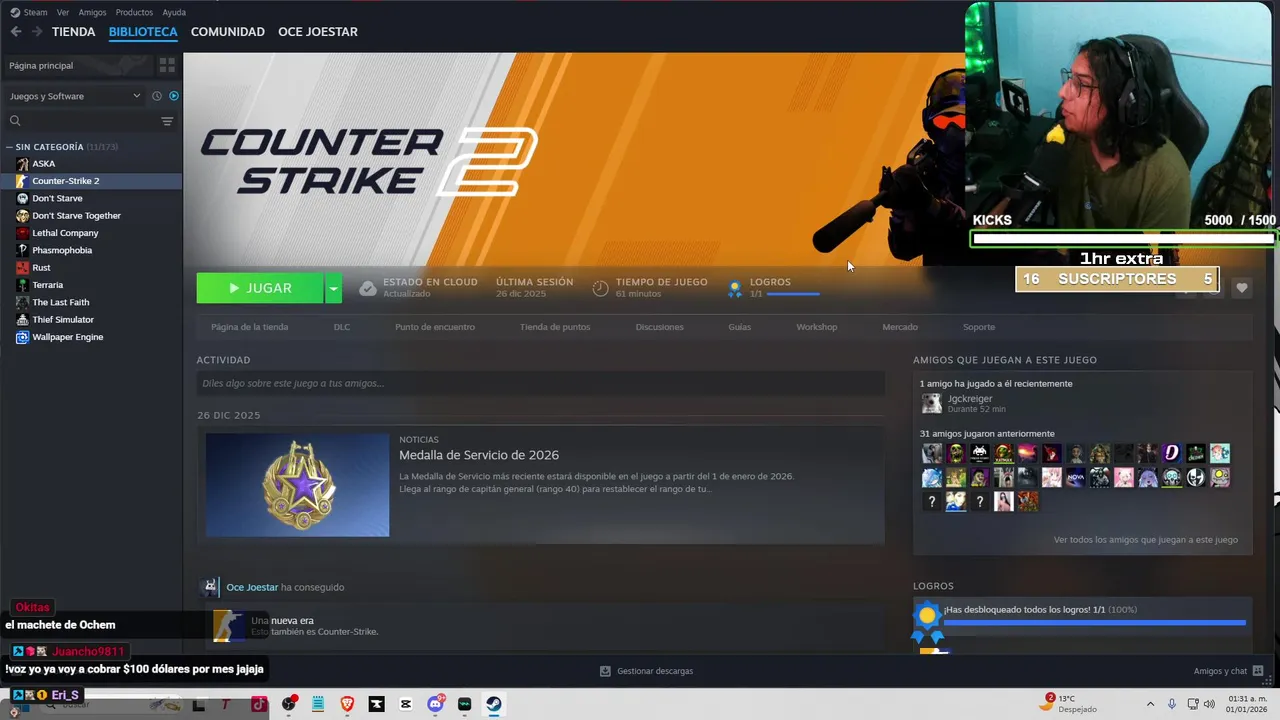Open the Amigos menu
Viewport: 1280px width, 720px height.
[92, 12]
